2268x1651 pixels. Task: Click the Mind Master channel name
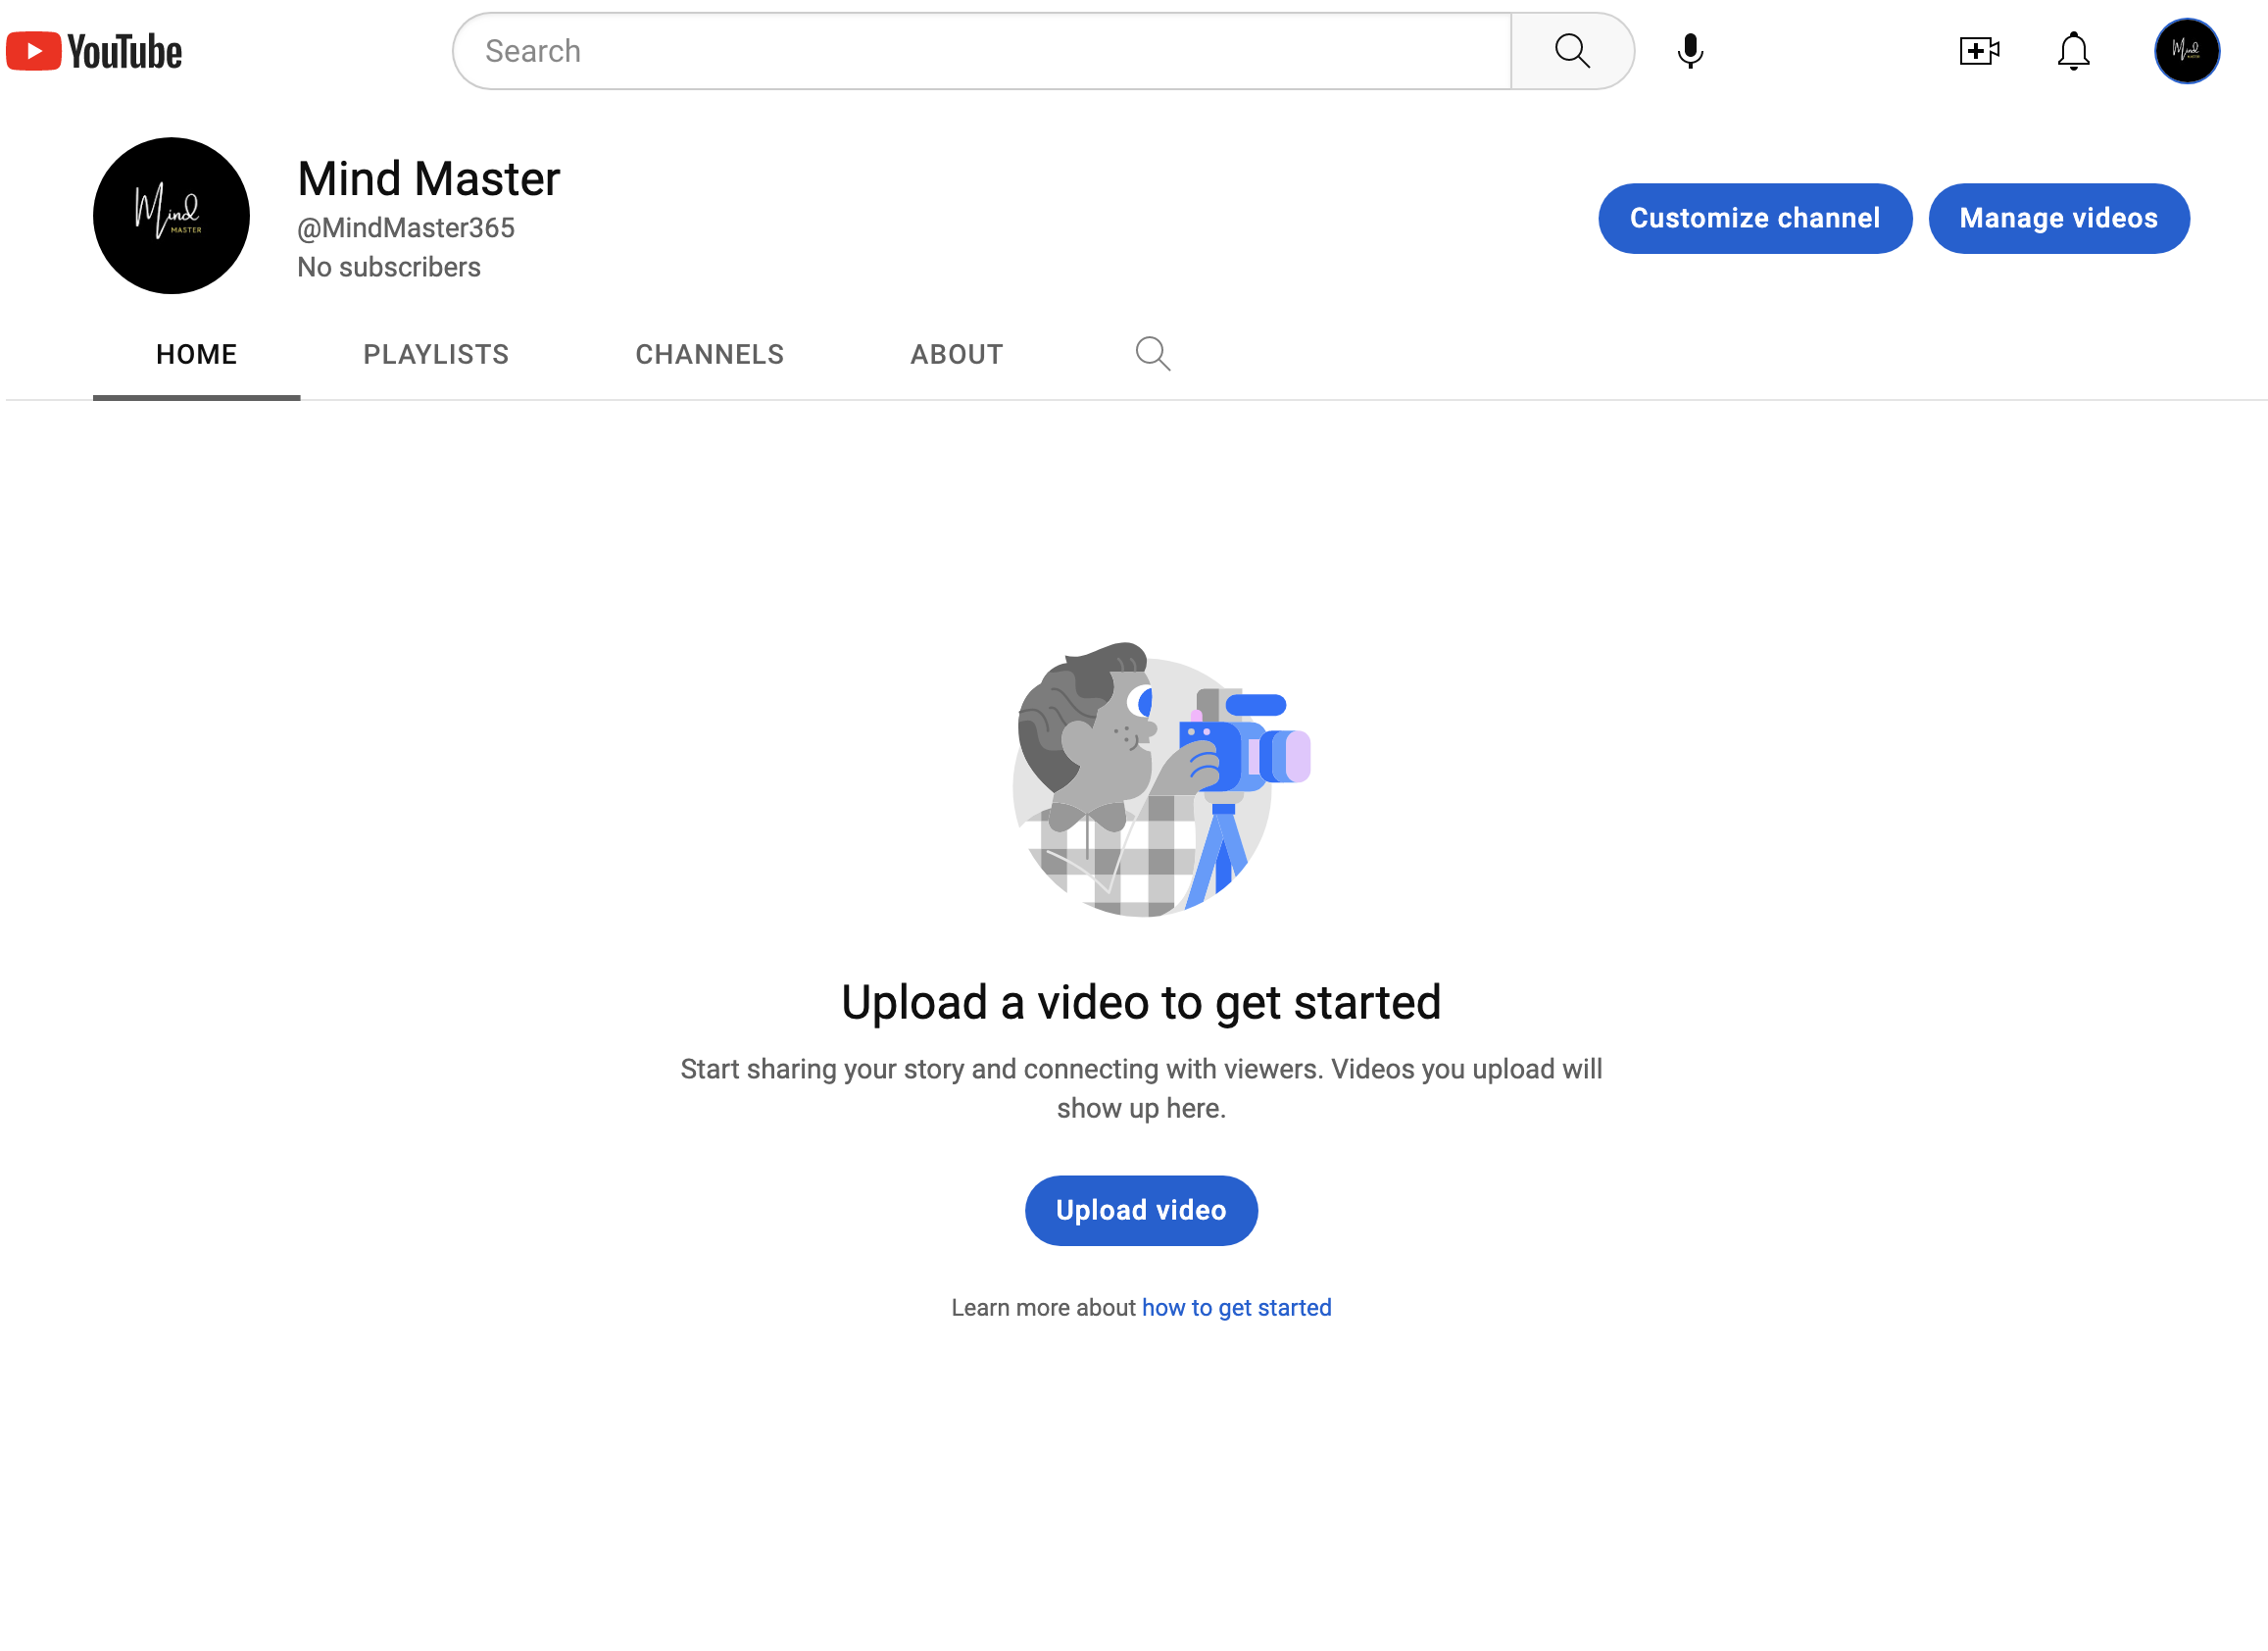(428, 179)
